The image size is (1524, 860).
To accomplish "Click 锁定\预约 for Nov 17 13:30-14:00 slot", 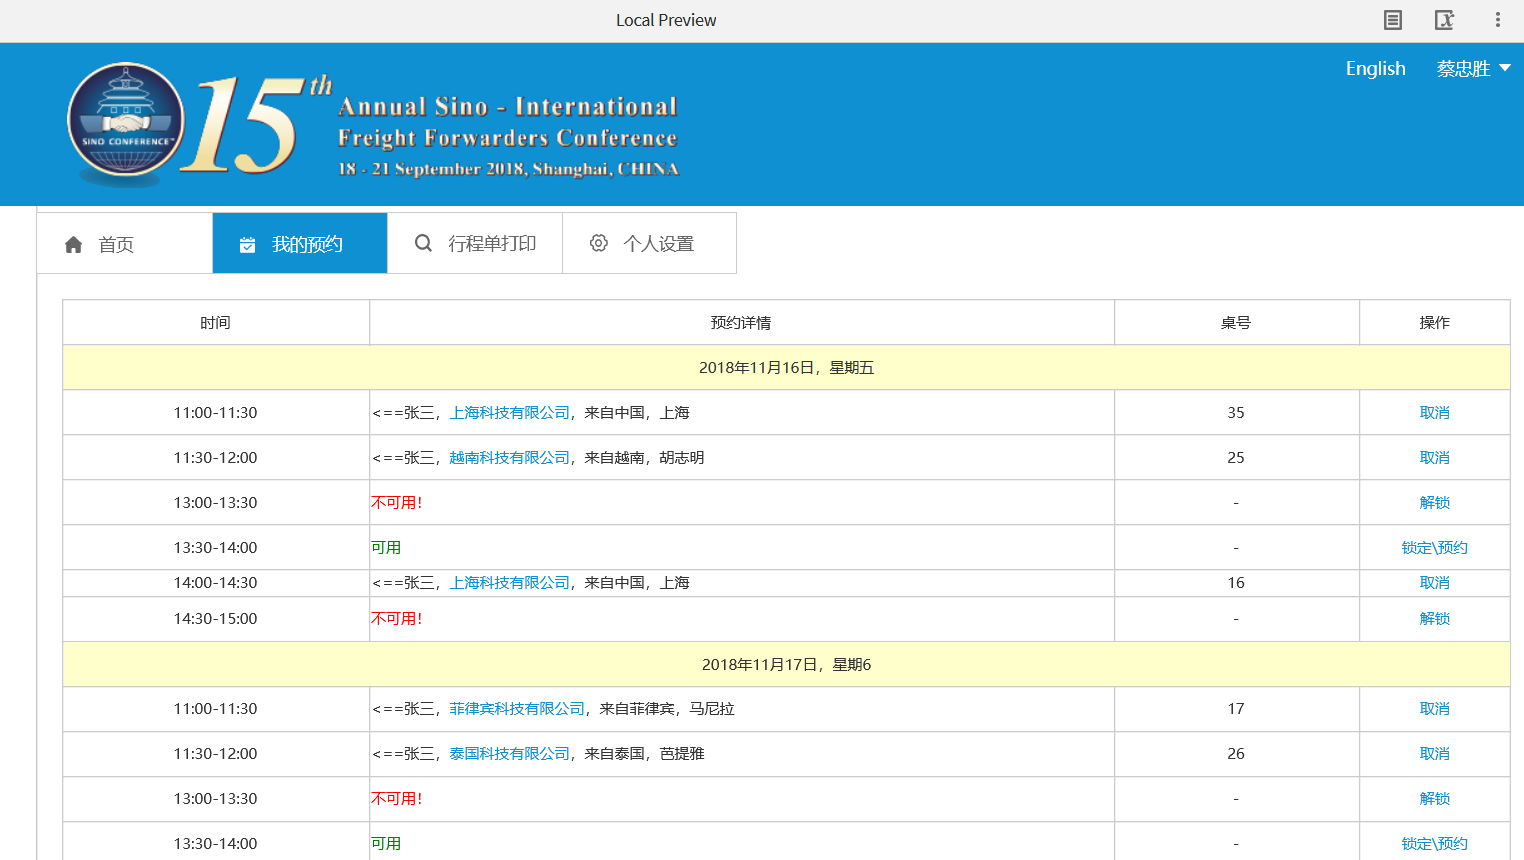I will click(x=1434, y=844).
